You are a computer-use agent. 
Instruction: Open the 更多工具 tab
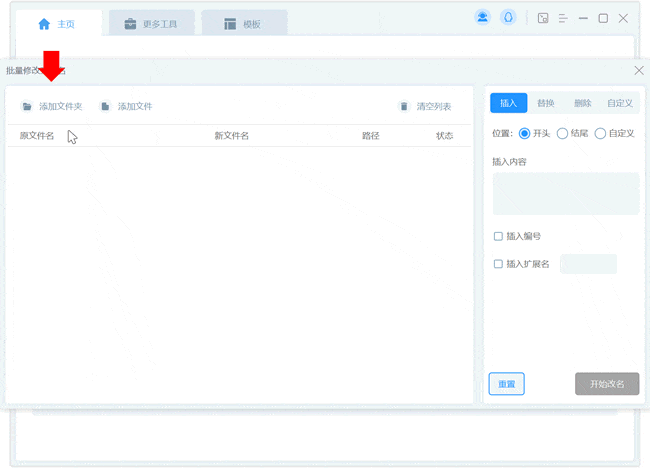tap(151, 24)
